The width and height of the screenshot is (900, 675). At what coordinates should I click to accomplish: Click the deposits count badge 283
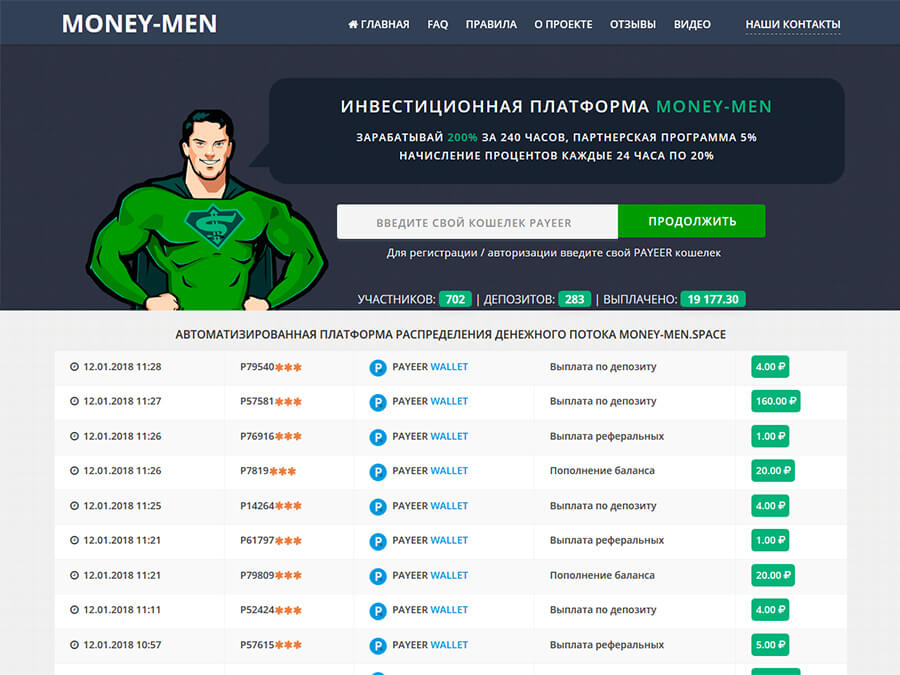(575, 299)
